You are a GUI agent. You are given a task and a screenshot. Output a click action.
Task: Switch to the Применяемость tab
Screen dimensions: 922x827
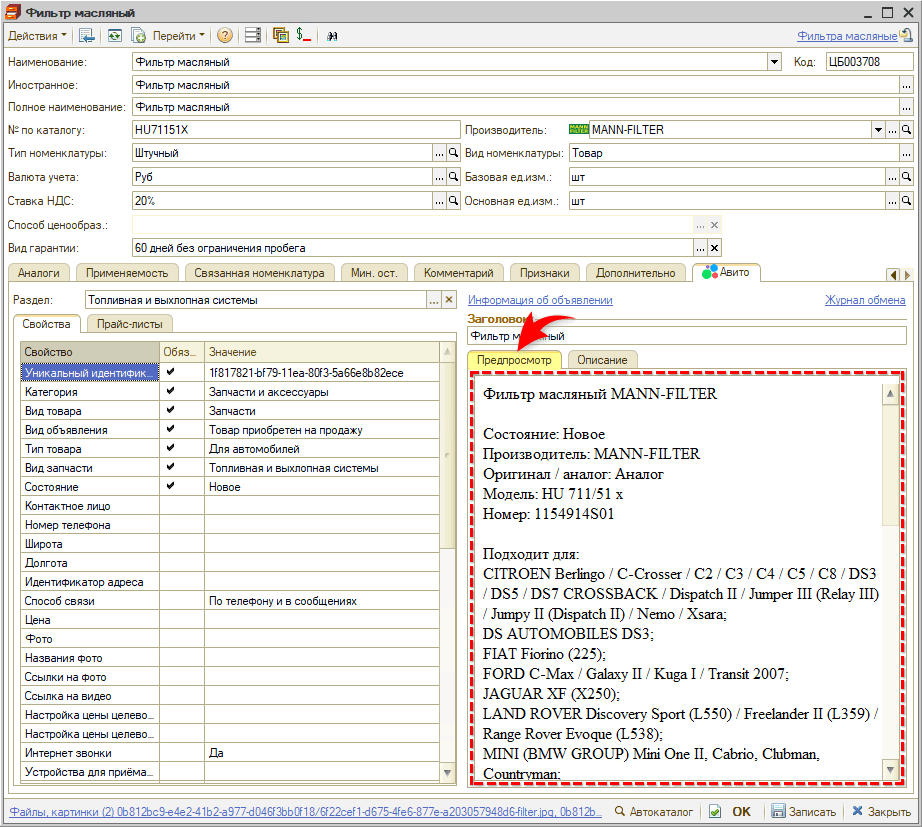click(126, 273)
